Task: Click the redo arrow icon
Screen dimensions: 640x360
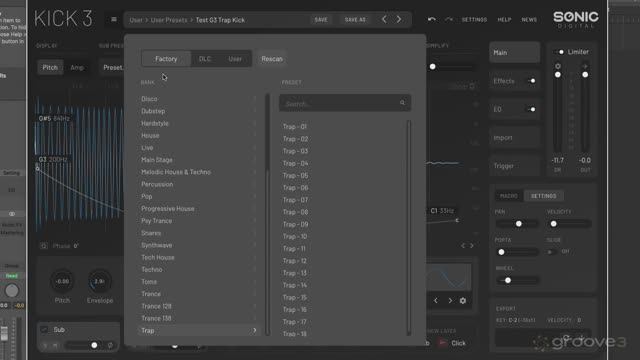Action: coord(449,19)
